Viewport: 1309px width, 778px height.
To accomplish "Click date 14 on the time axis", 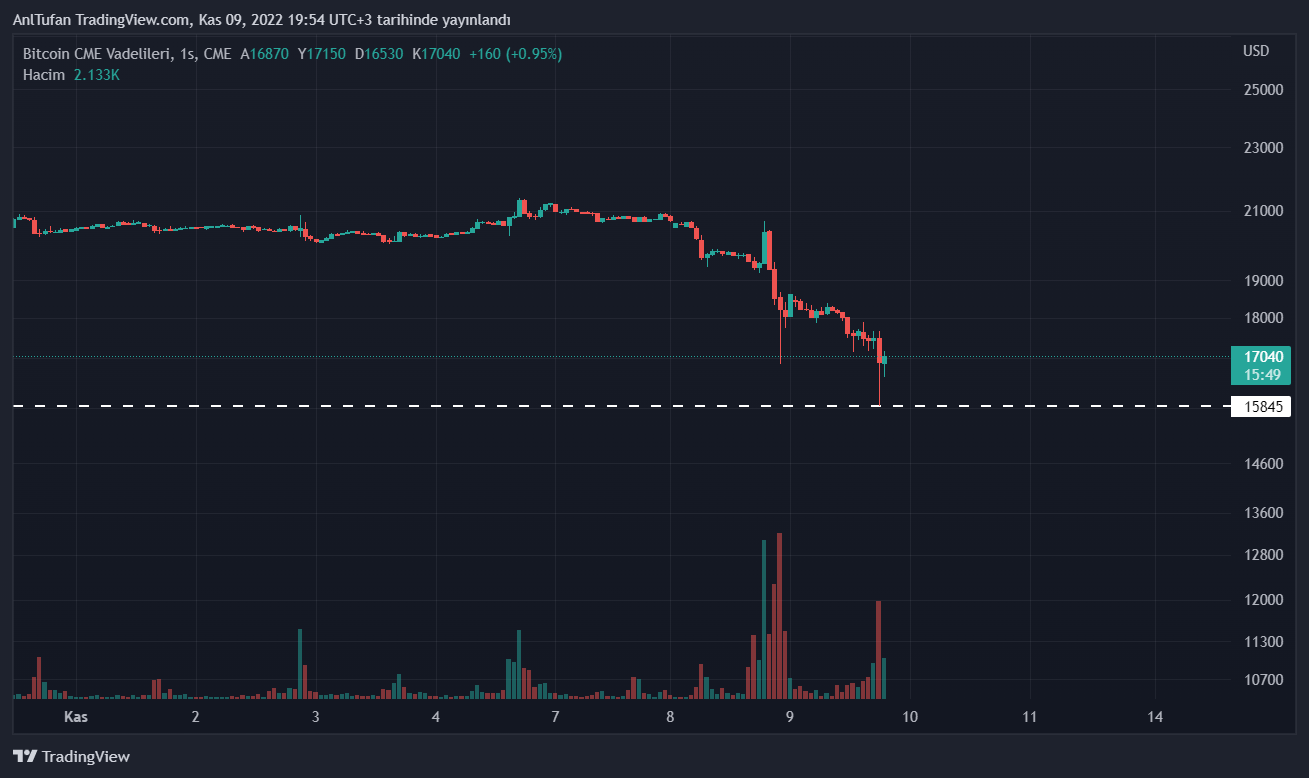I will coord(1156,717).
